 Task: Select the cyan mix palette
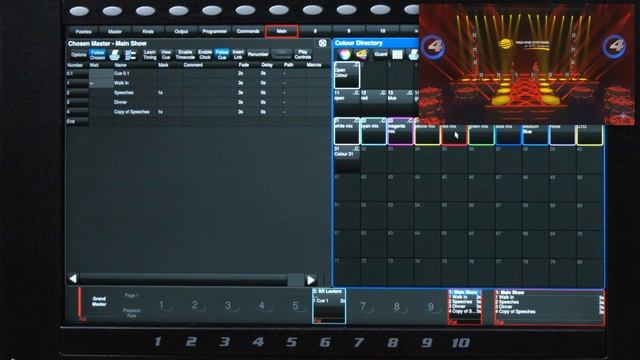point(373,131)
